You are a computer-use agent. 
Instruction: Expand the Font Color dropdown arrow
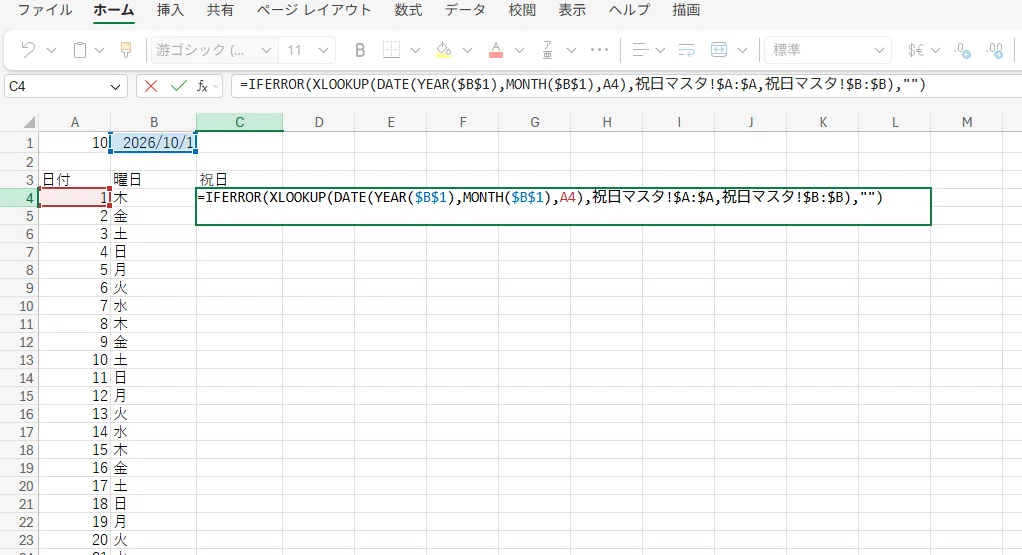point(519,50)
